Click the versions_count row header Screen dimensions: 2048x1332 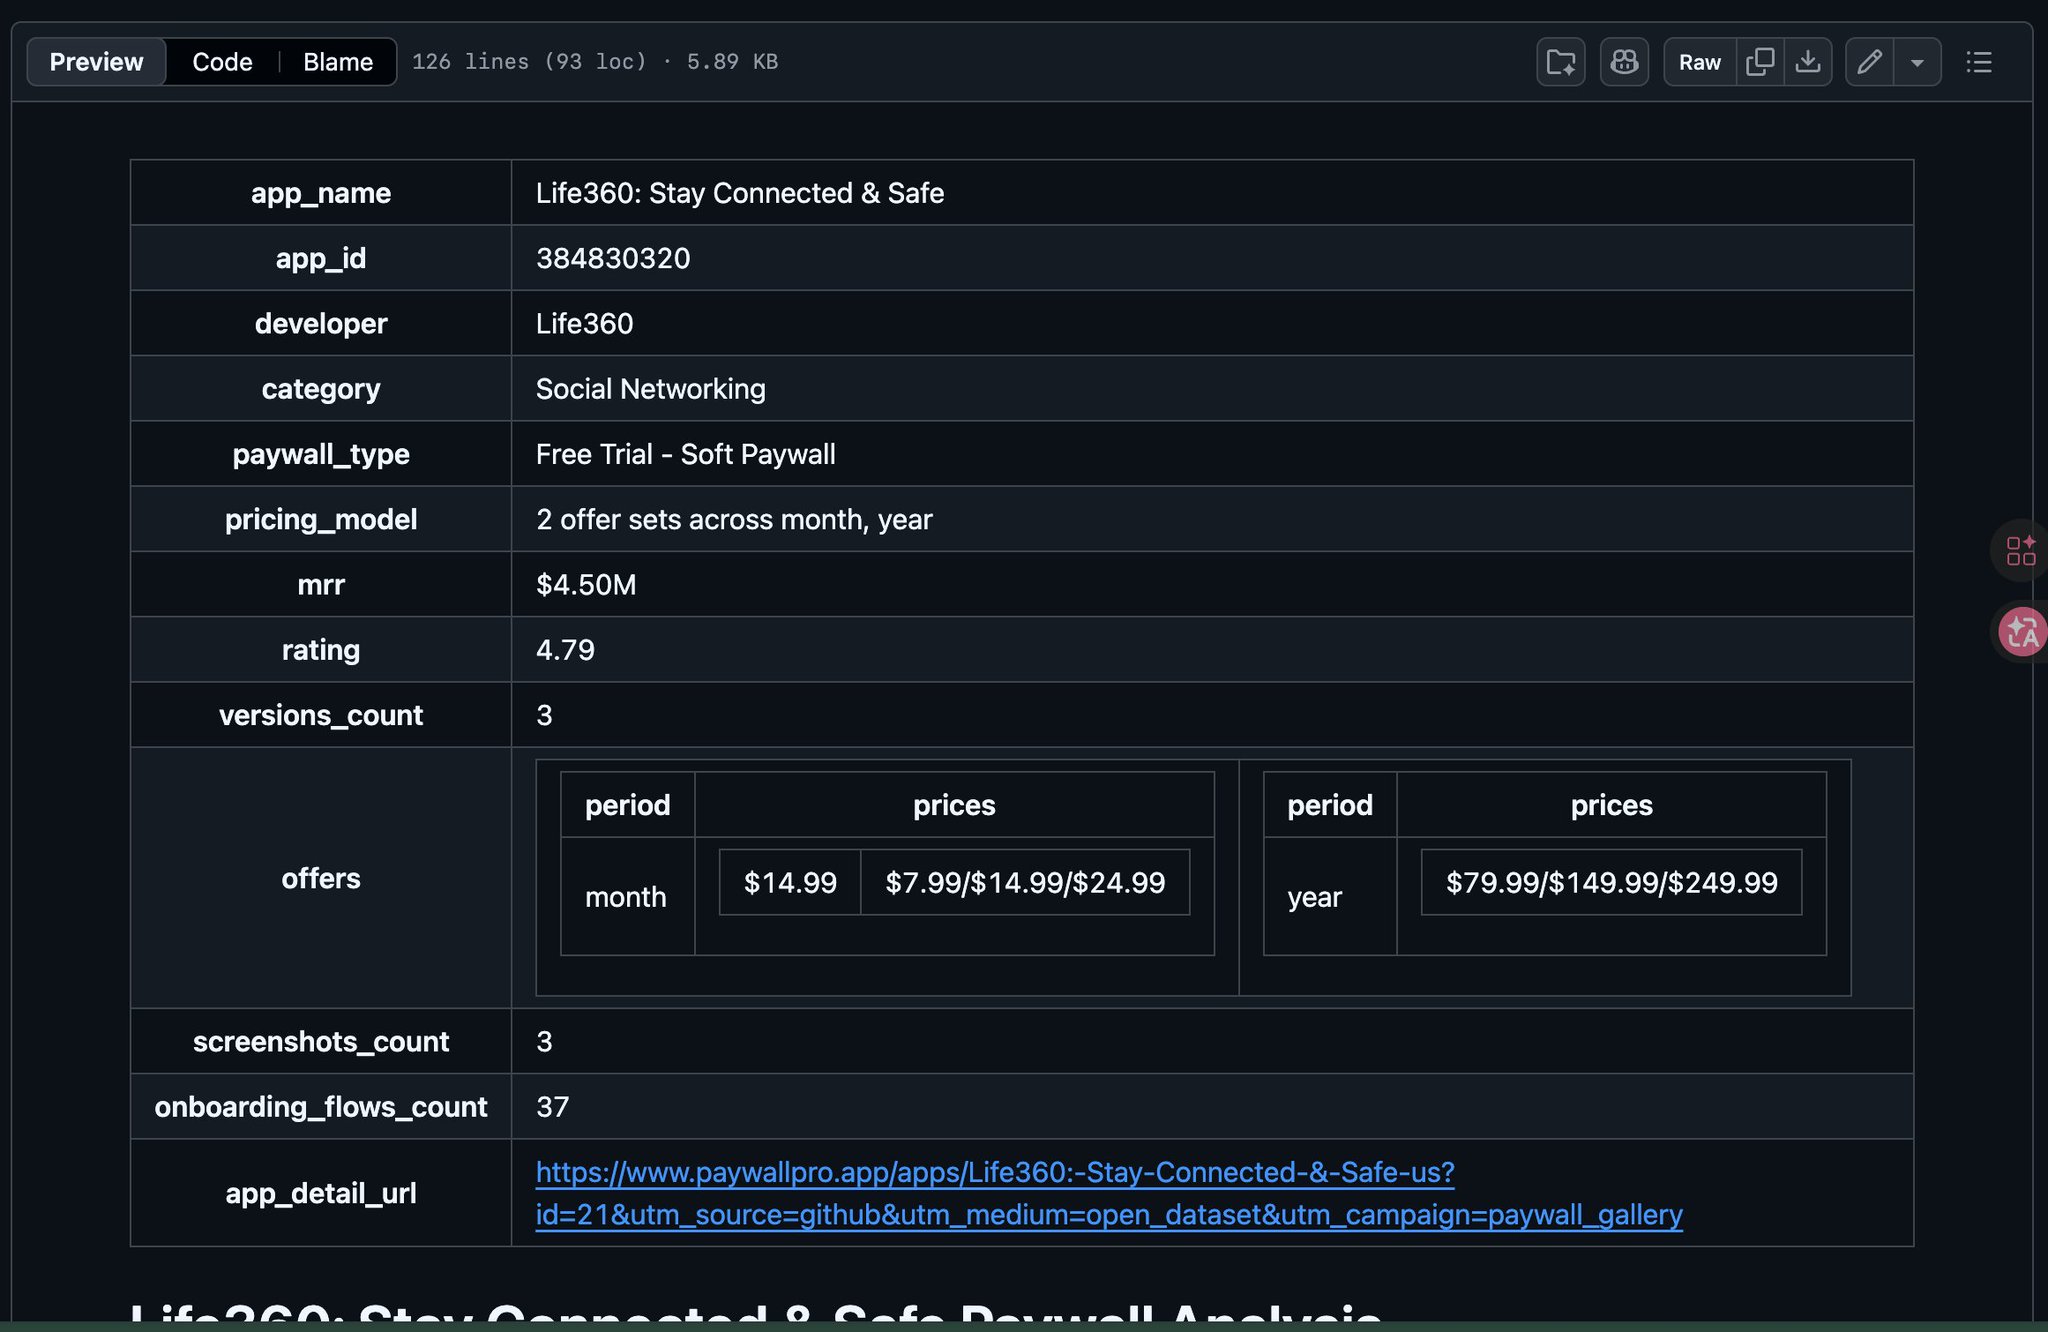click(321, 715)
